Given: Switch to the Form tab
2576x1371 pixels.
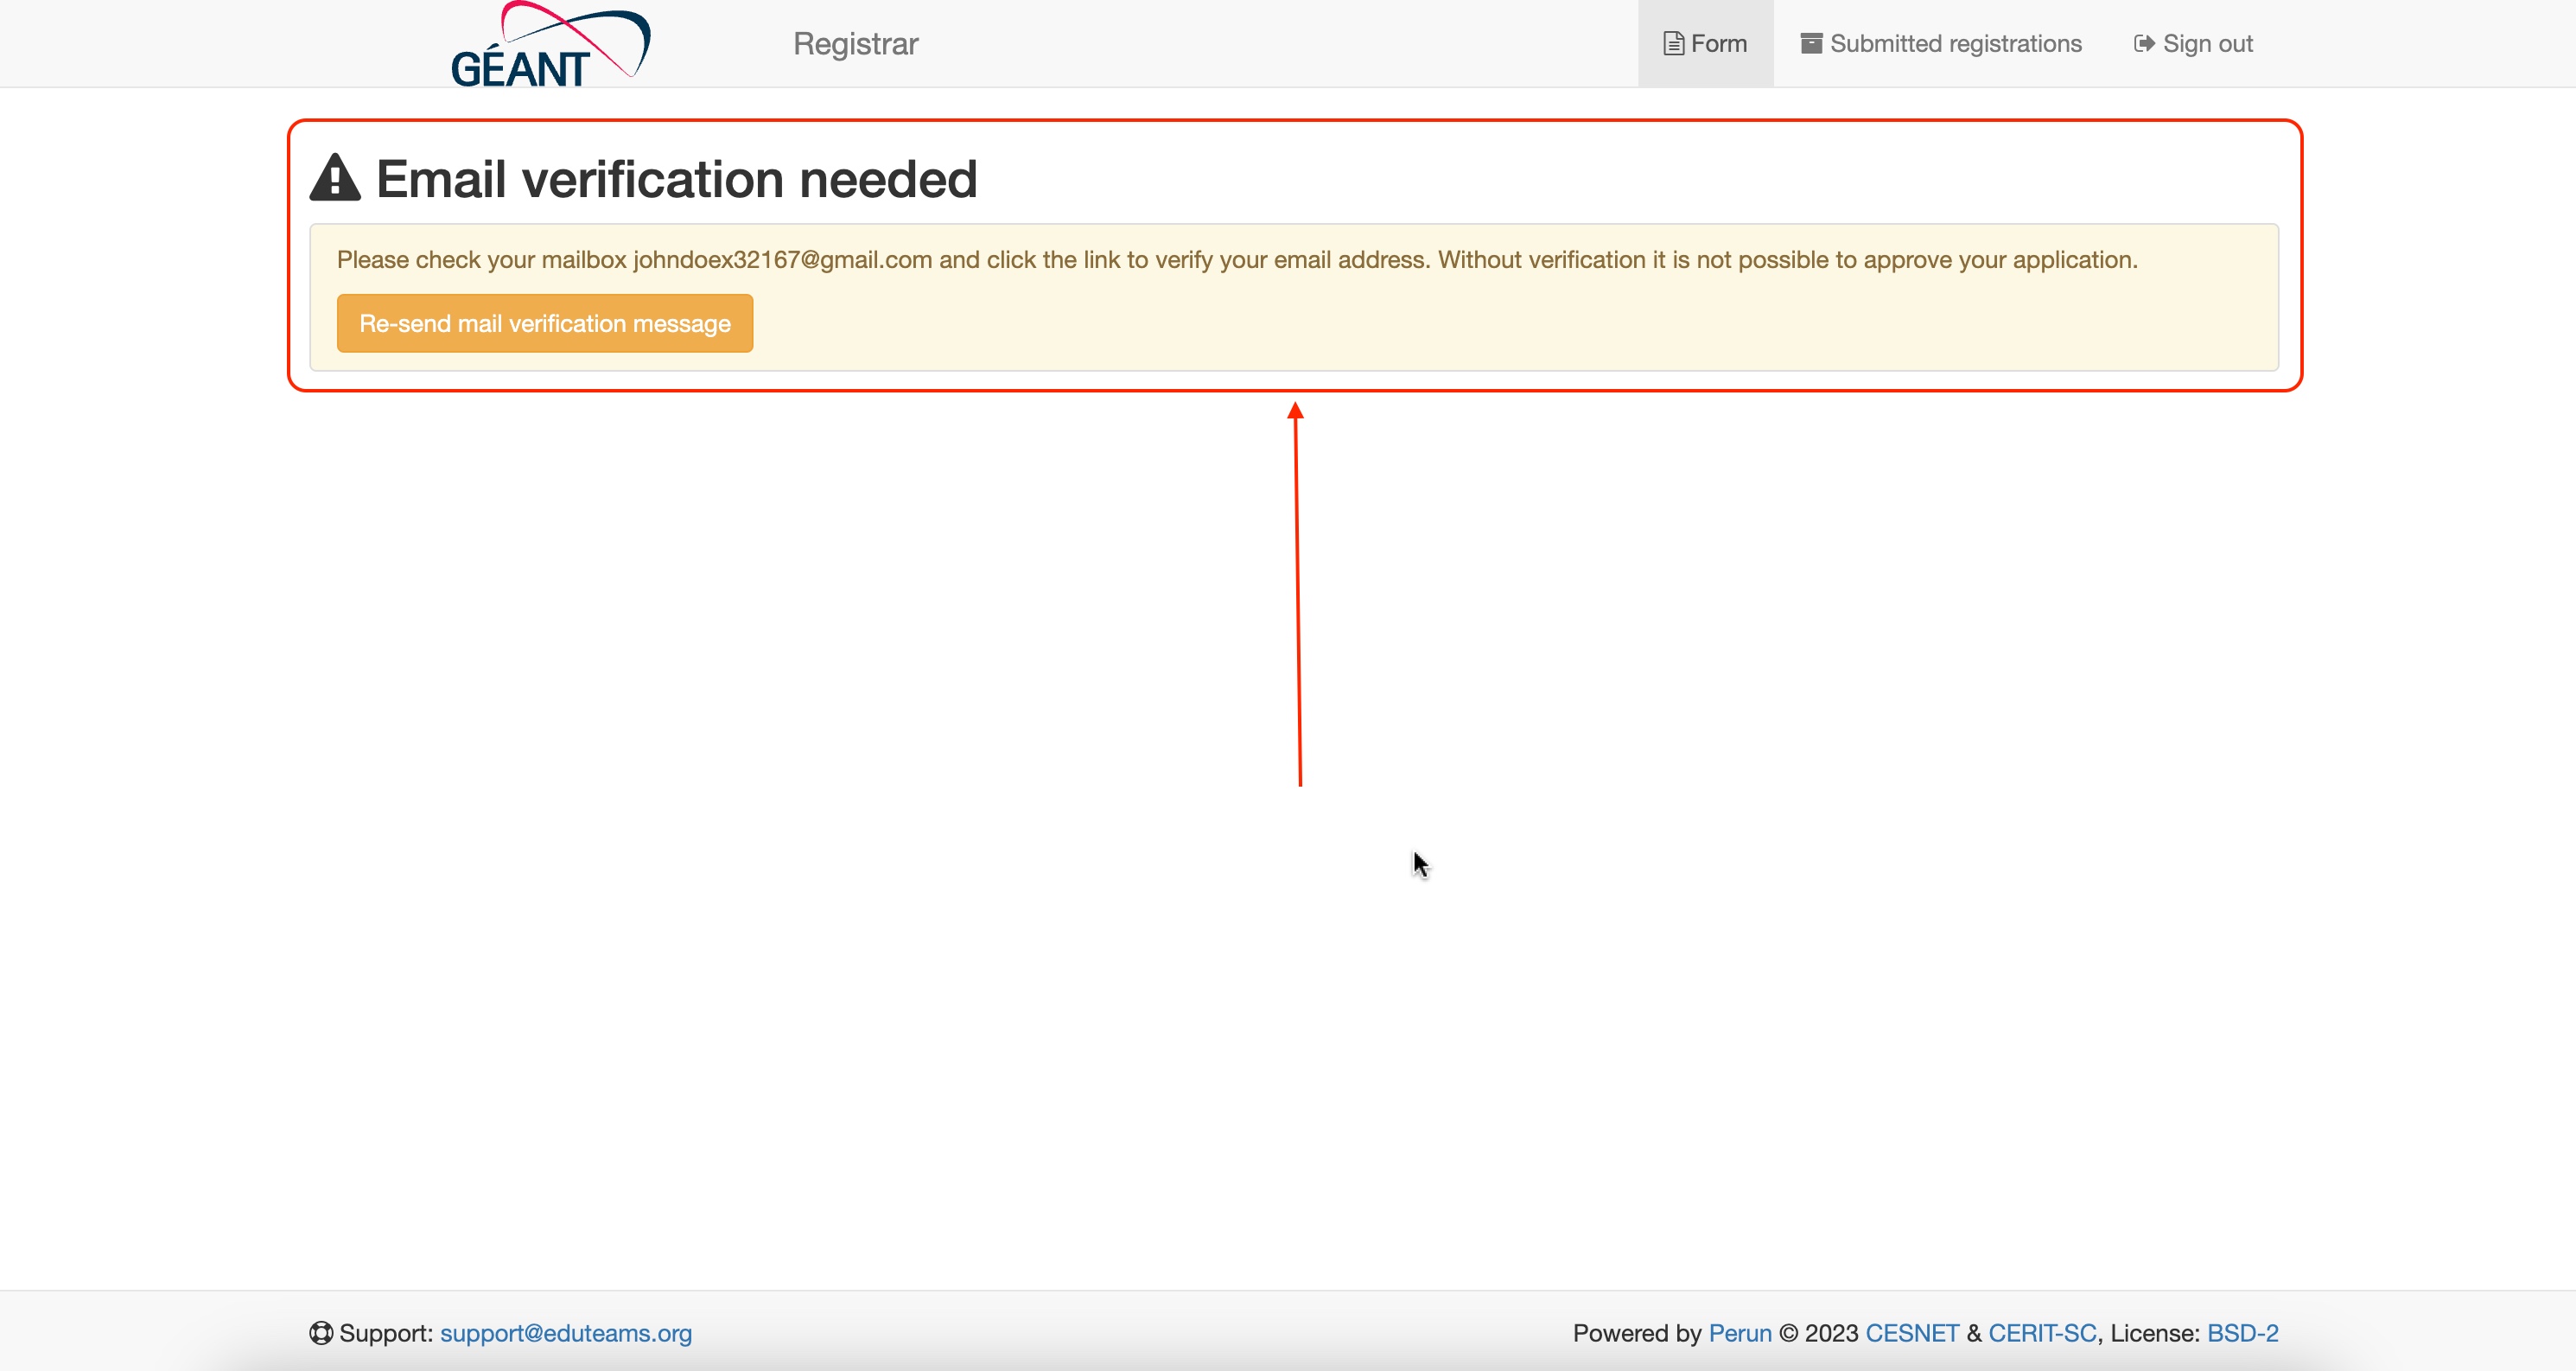Looking at the screenshot, I should click(x=1705, y=44).
